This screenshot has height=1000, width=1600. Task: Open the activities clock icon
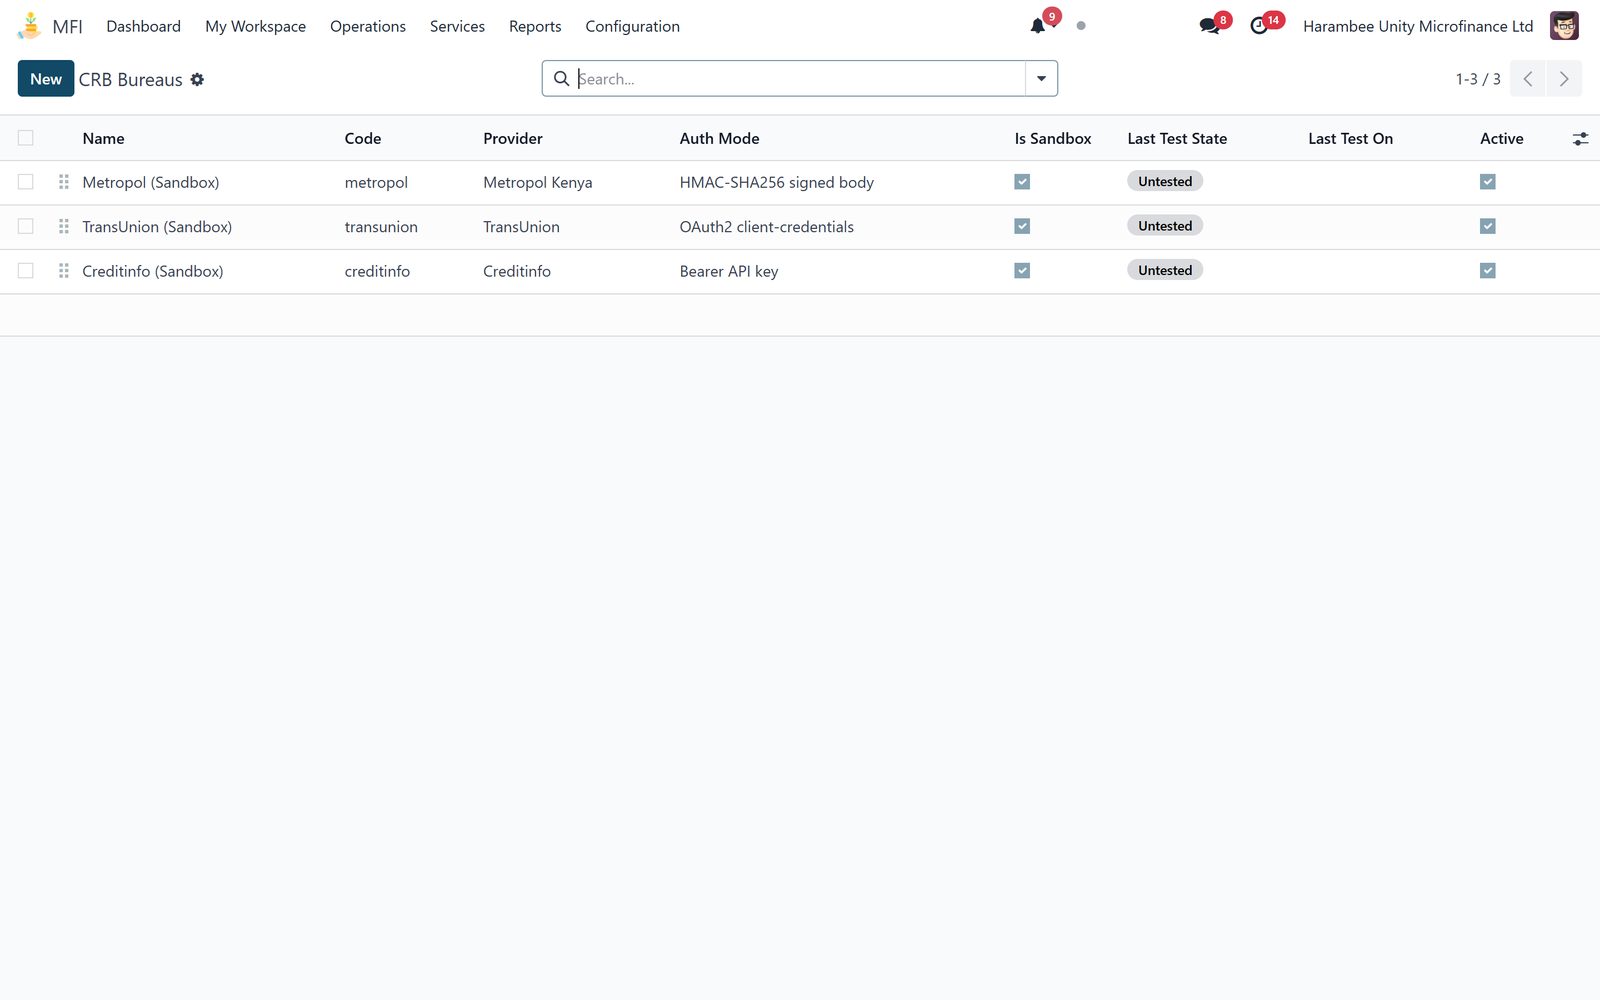1259,26
